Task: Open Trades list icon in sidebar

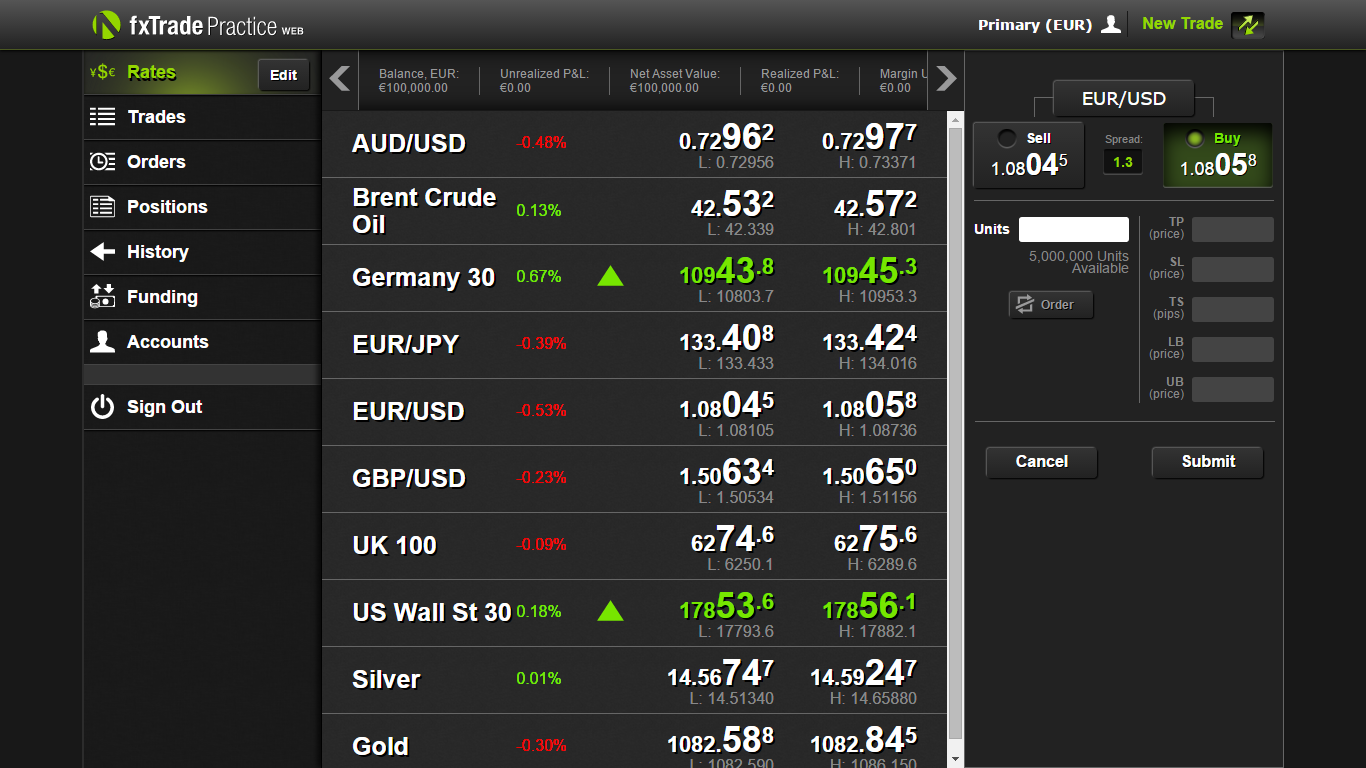Action: 102,117
